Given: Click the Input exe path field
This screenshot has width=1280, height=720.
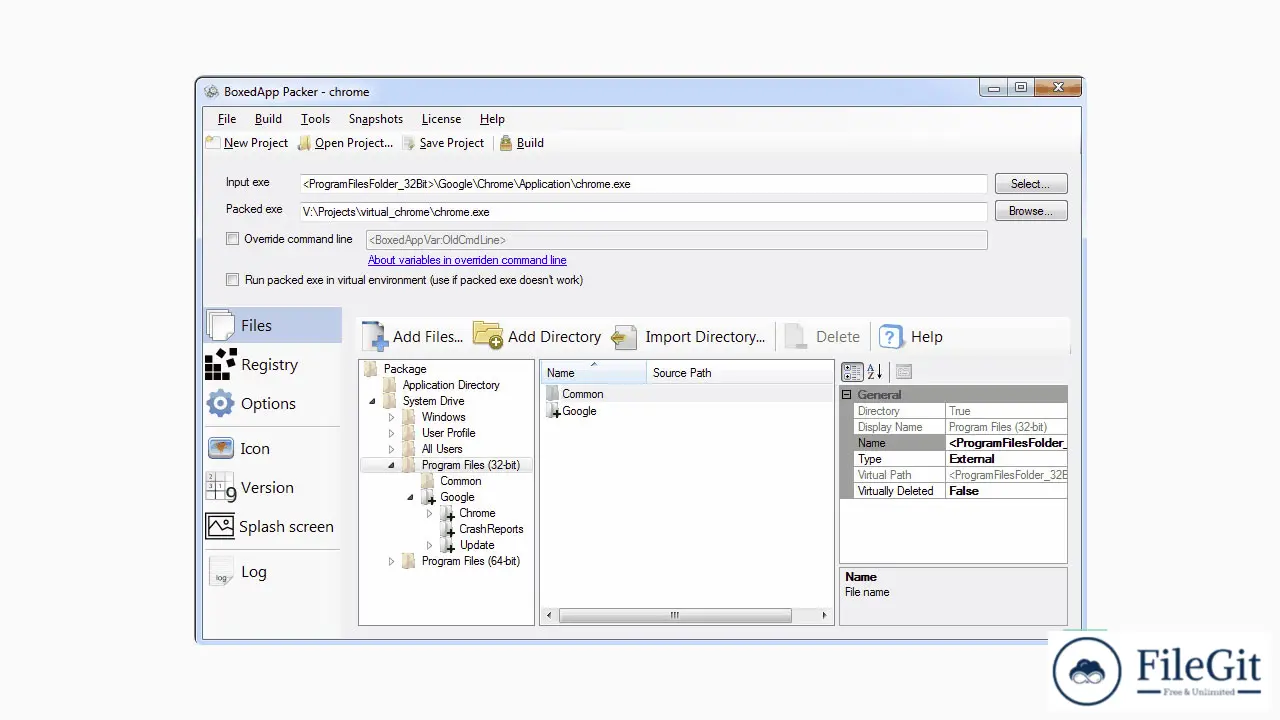Looking at the screenshot, I should 643,184.
